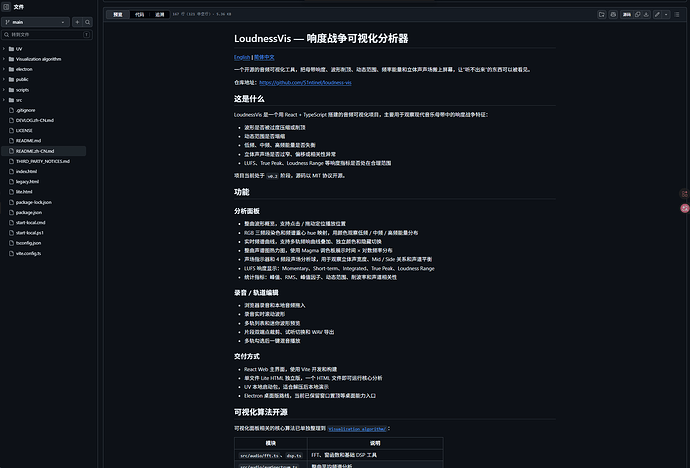Expand the public folder chevron
The height and width of the screenshot is (468, 690).
tap(4, 79)
